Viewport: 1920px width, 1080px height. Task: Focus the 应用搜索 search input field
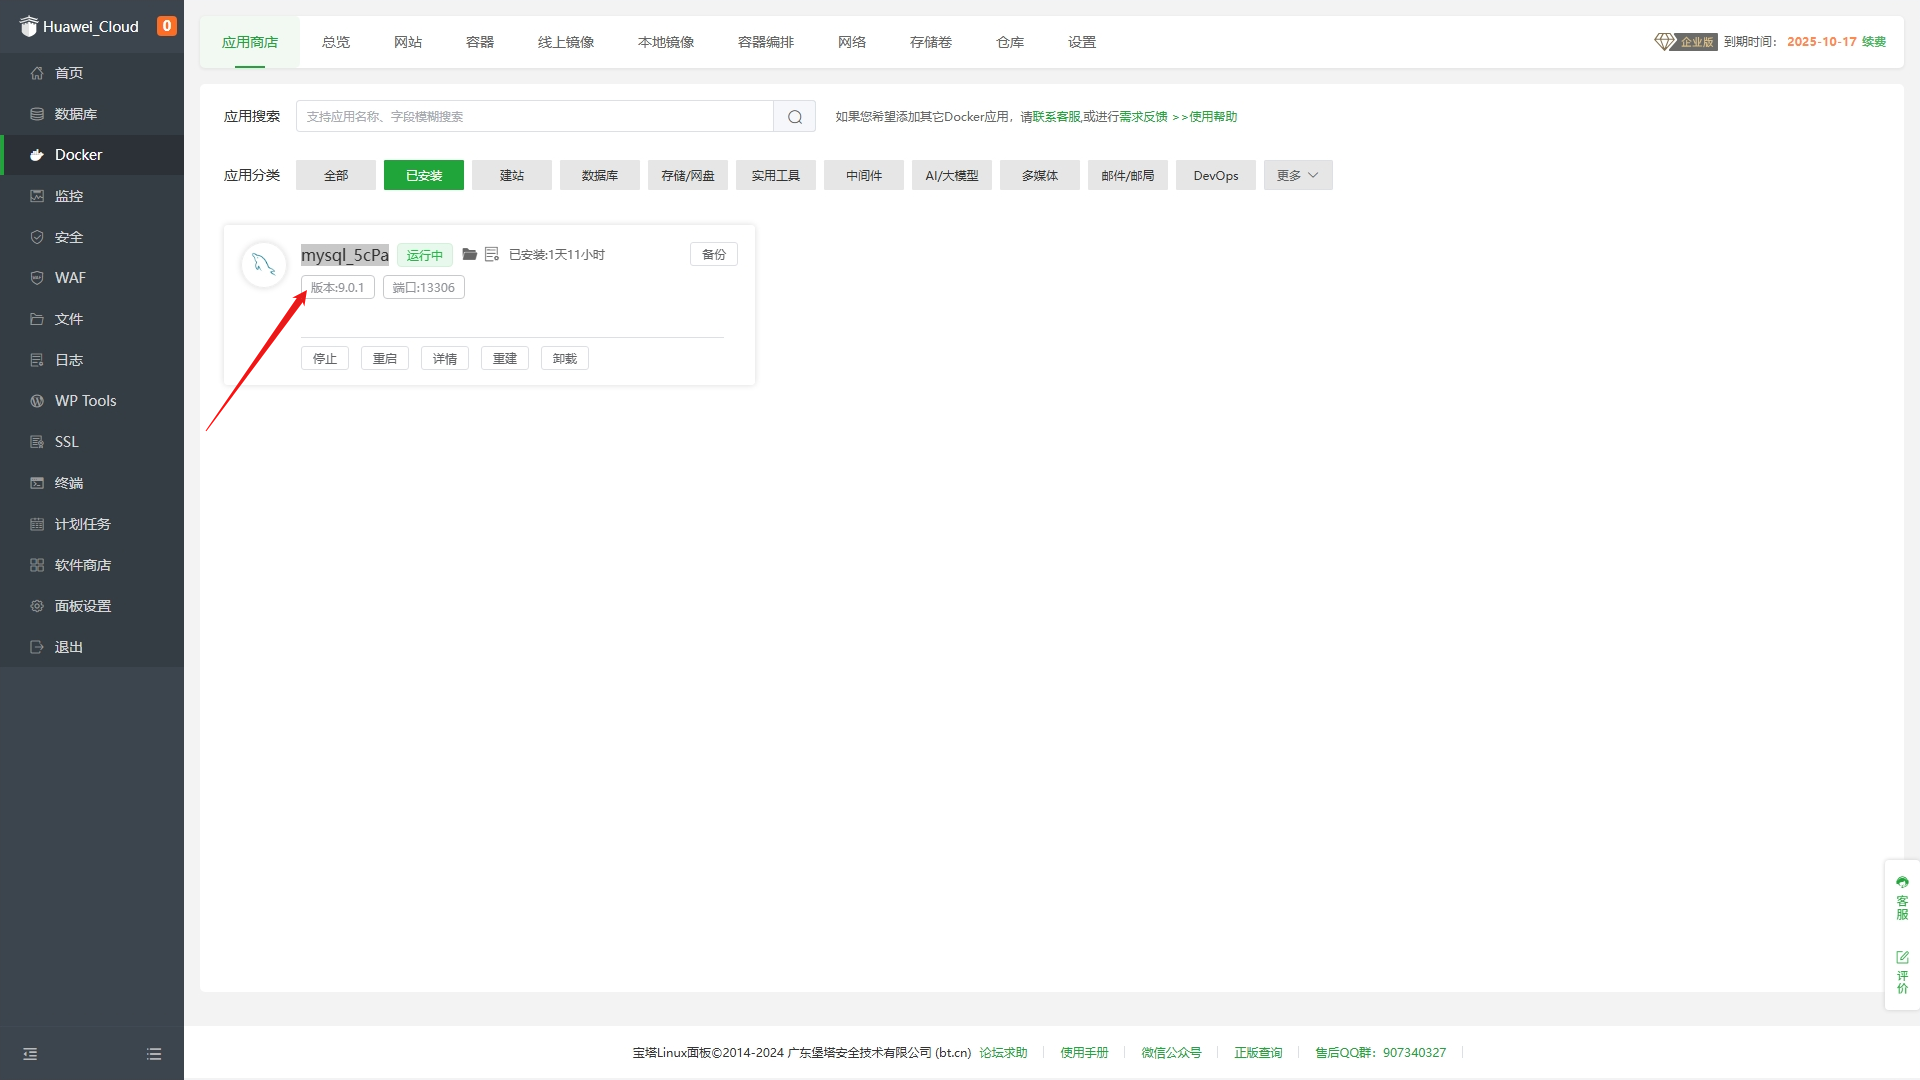click(x=535, y=117)
